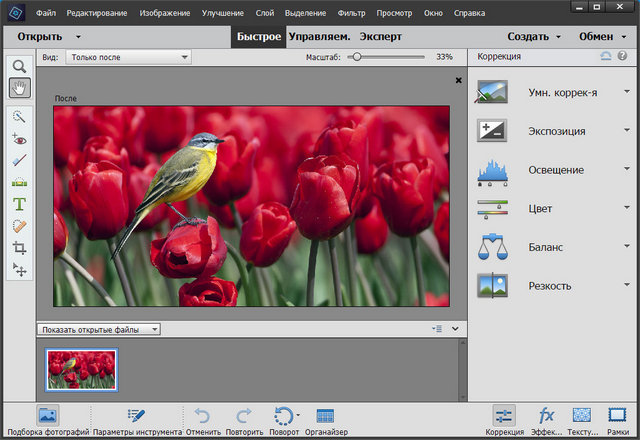Select the Zoom magnifier tool
640x440 pixels.
[19, 66]
